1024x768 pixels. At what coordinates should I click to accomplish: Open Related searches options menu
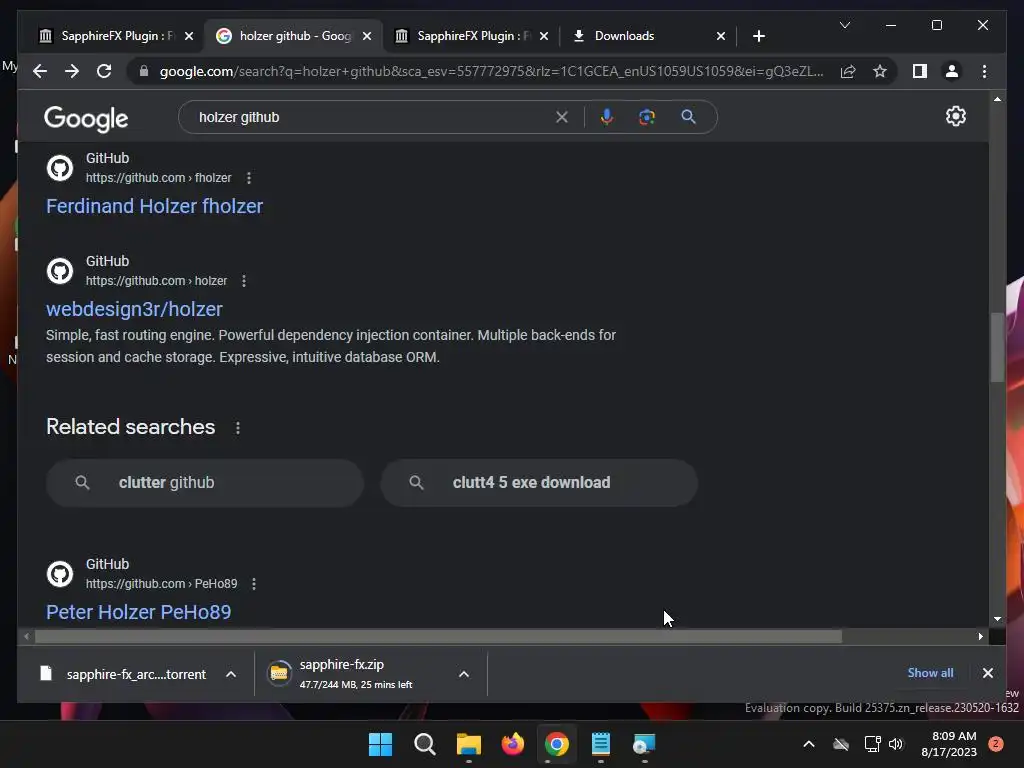238,428
